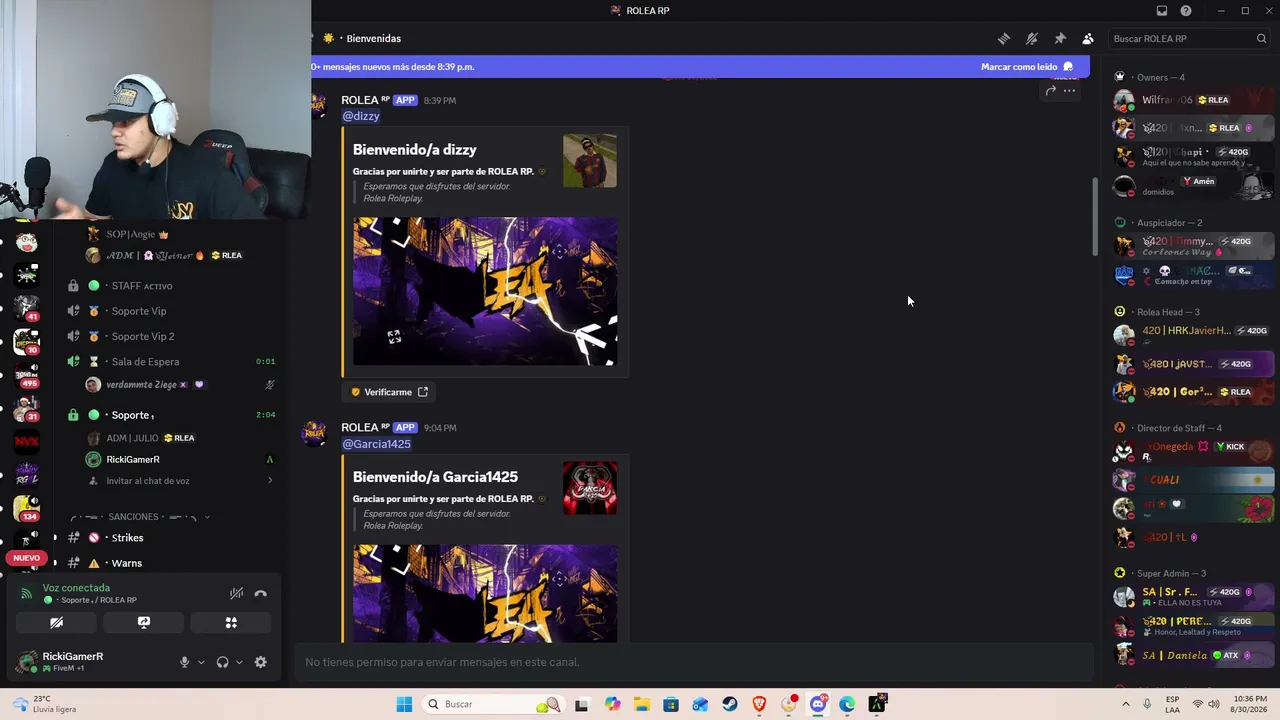Click the NUEVO unread indicator pill
This screenshot has height=720, width=1280.
click(27, 558)
